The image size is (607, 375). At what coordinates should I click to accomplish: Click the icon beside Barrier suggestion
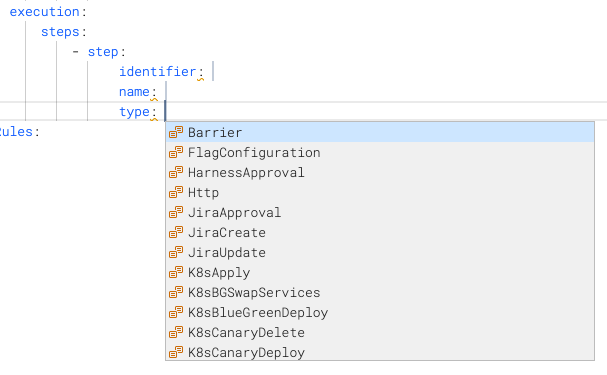(176, 132)
